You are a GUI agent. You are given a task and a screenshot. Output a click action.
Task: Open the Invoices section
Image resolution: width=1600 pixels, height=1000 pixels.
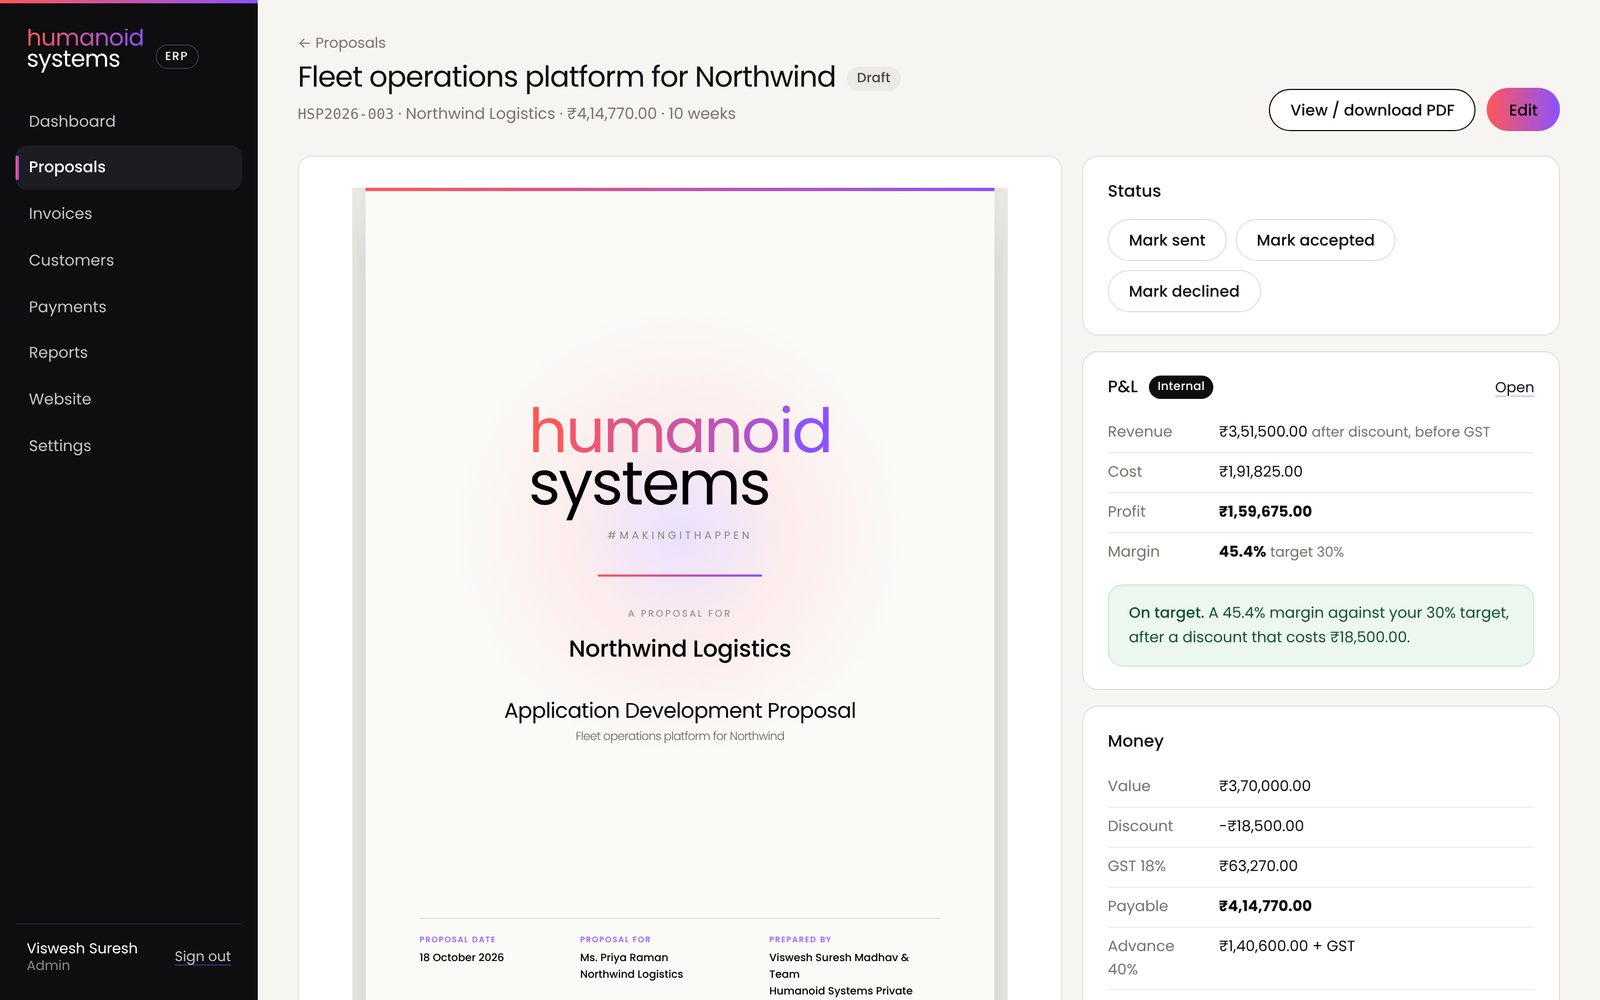(x=129, y=213)
